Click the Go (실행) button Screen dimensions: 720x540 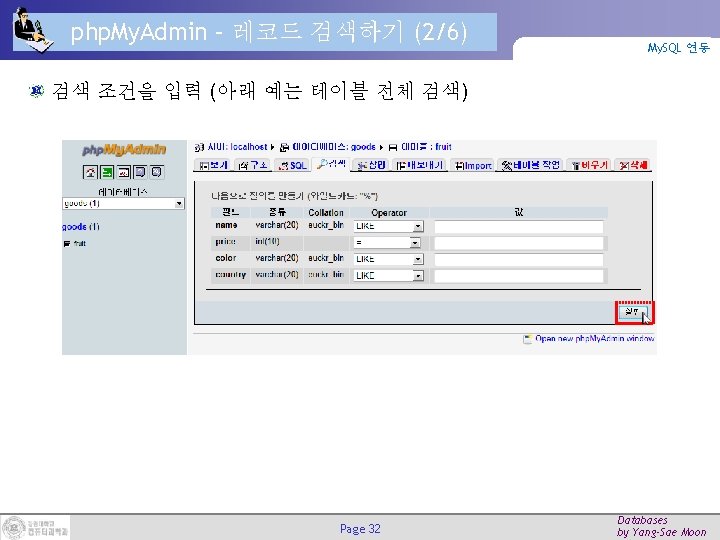click(632, 312)
